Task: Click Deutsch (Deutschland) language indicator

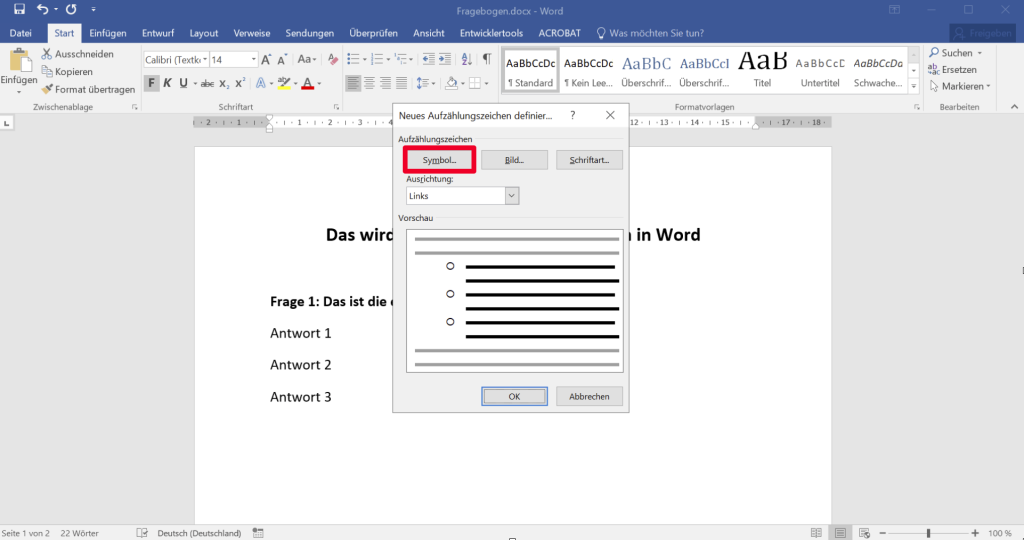Action: pos(199,533)
